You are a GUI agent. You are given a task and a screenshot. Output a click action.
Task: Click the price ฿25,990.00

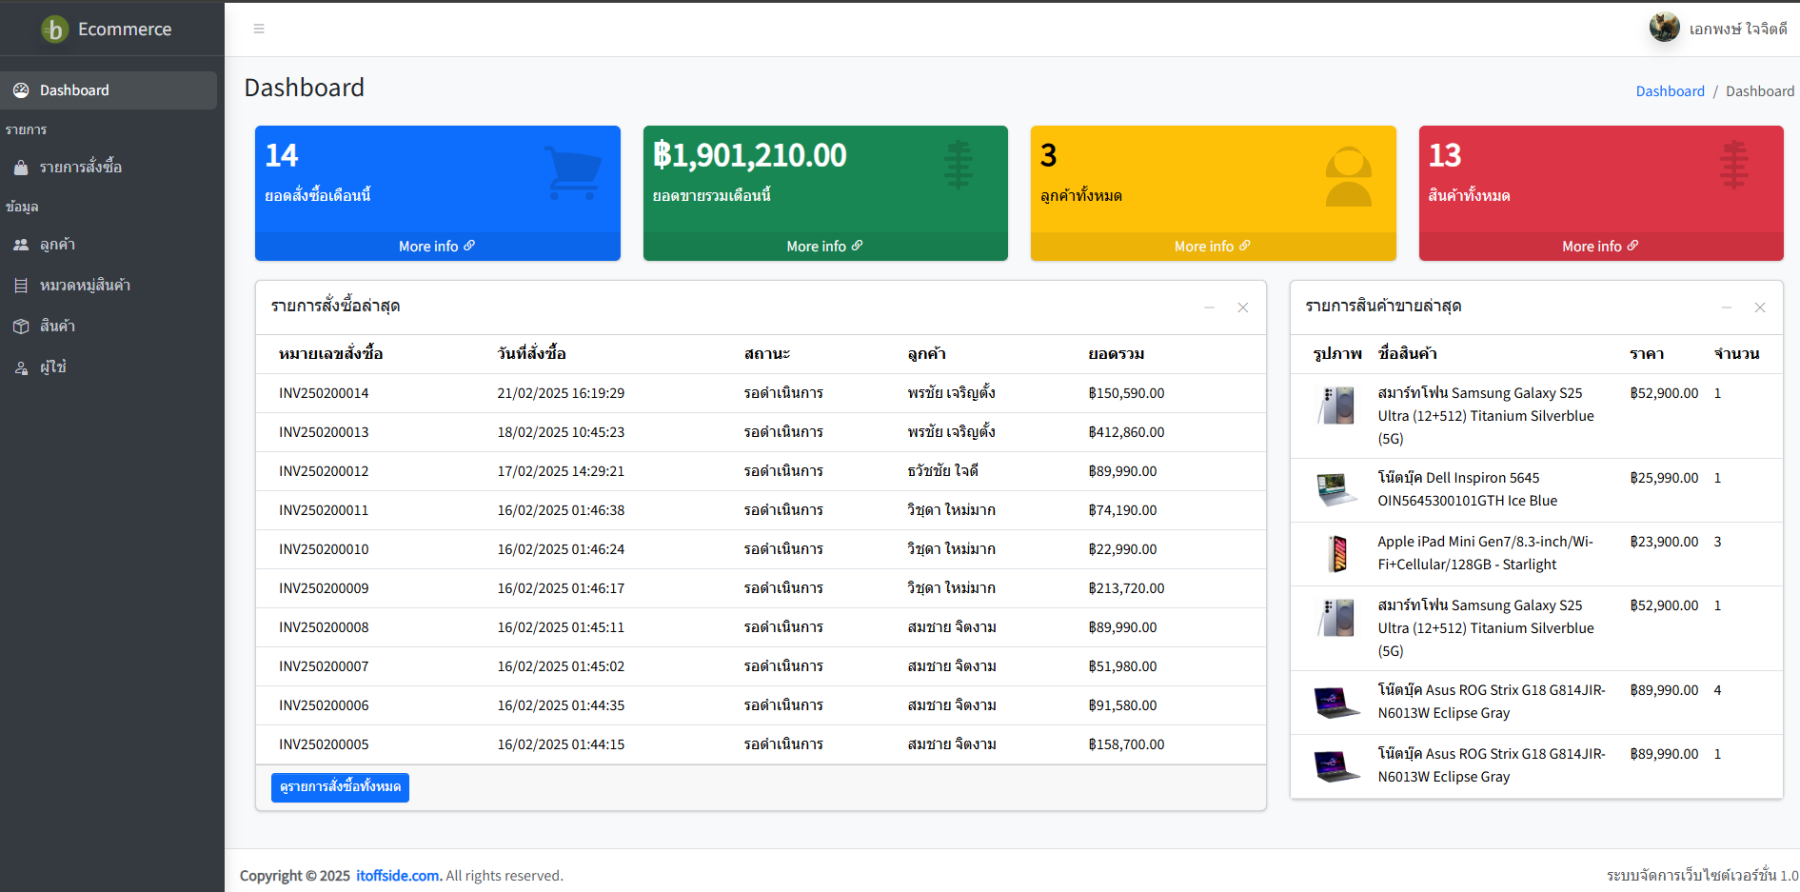point(1664,478)
